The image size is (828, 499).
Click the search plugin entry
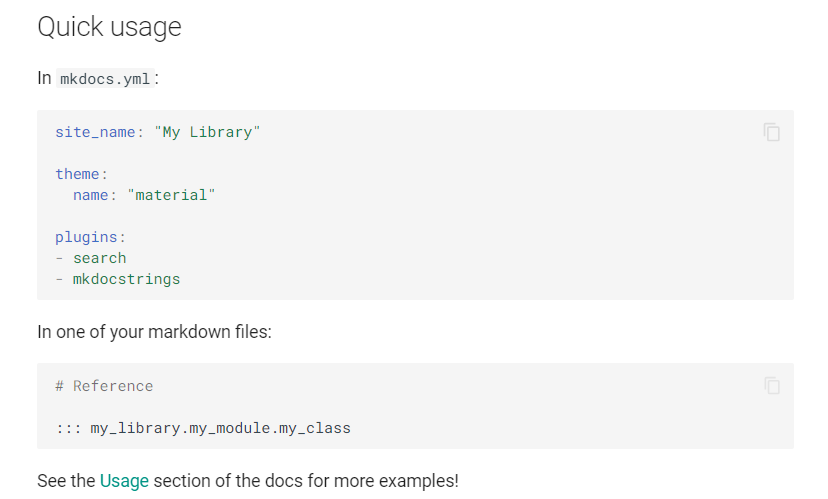100,258
